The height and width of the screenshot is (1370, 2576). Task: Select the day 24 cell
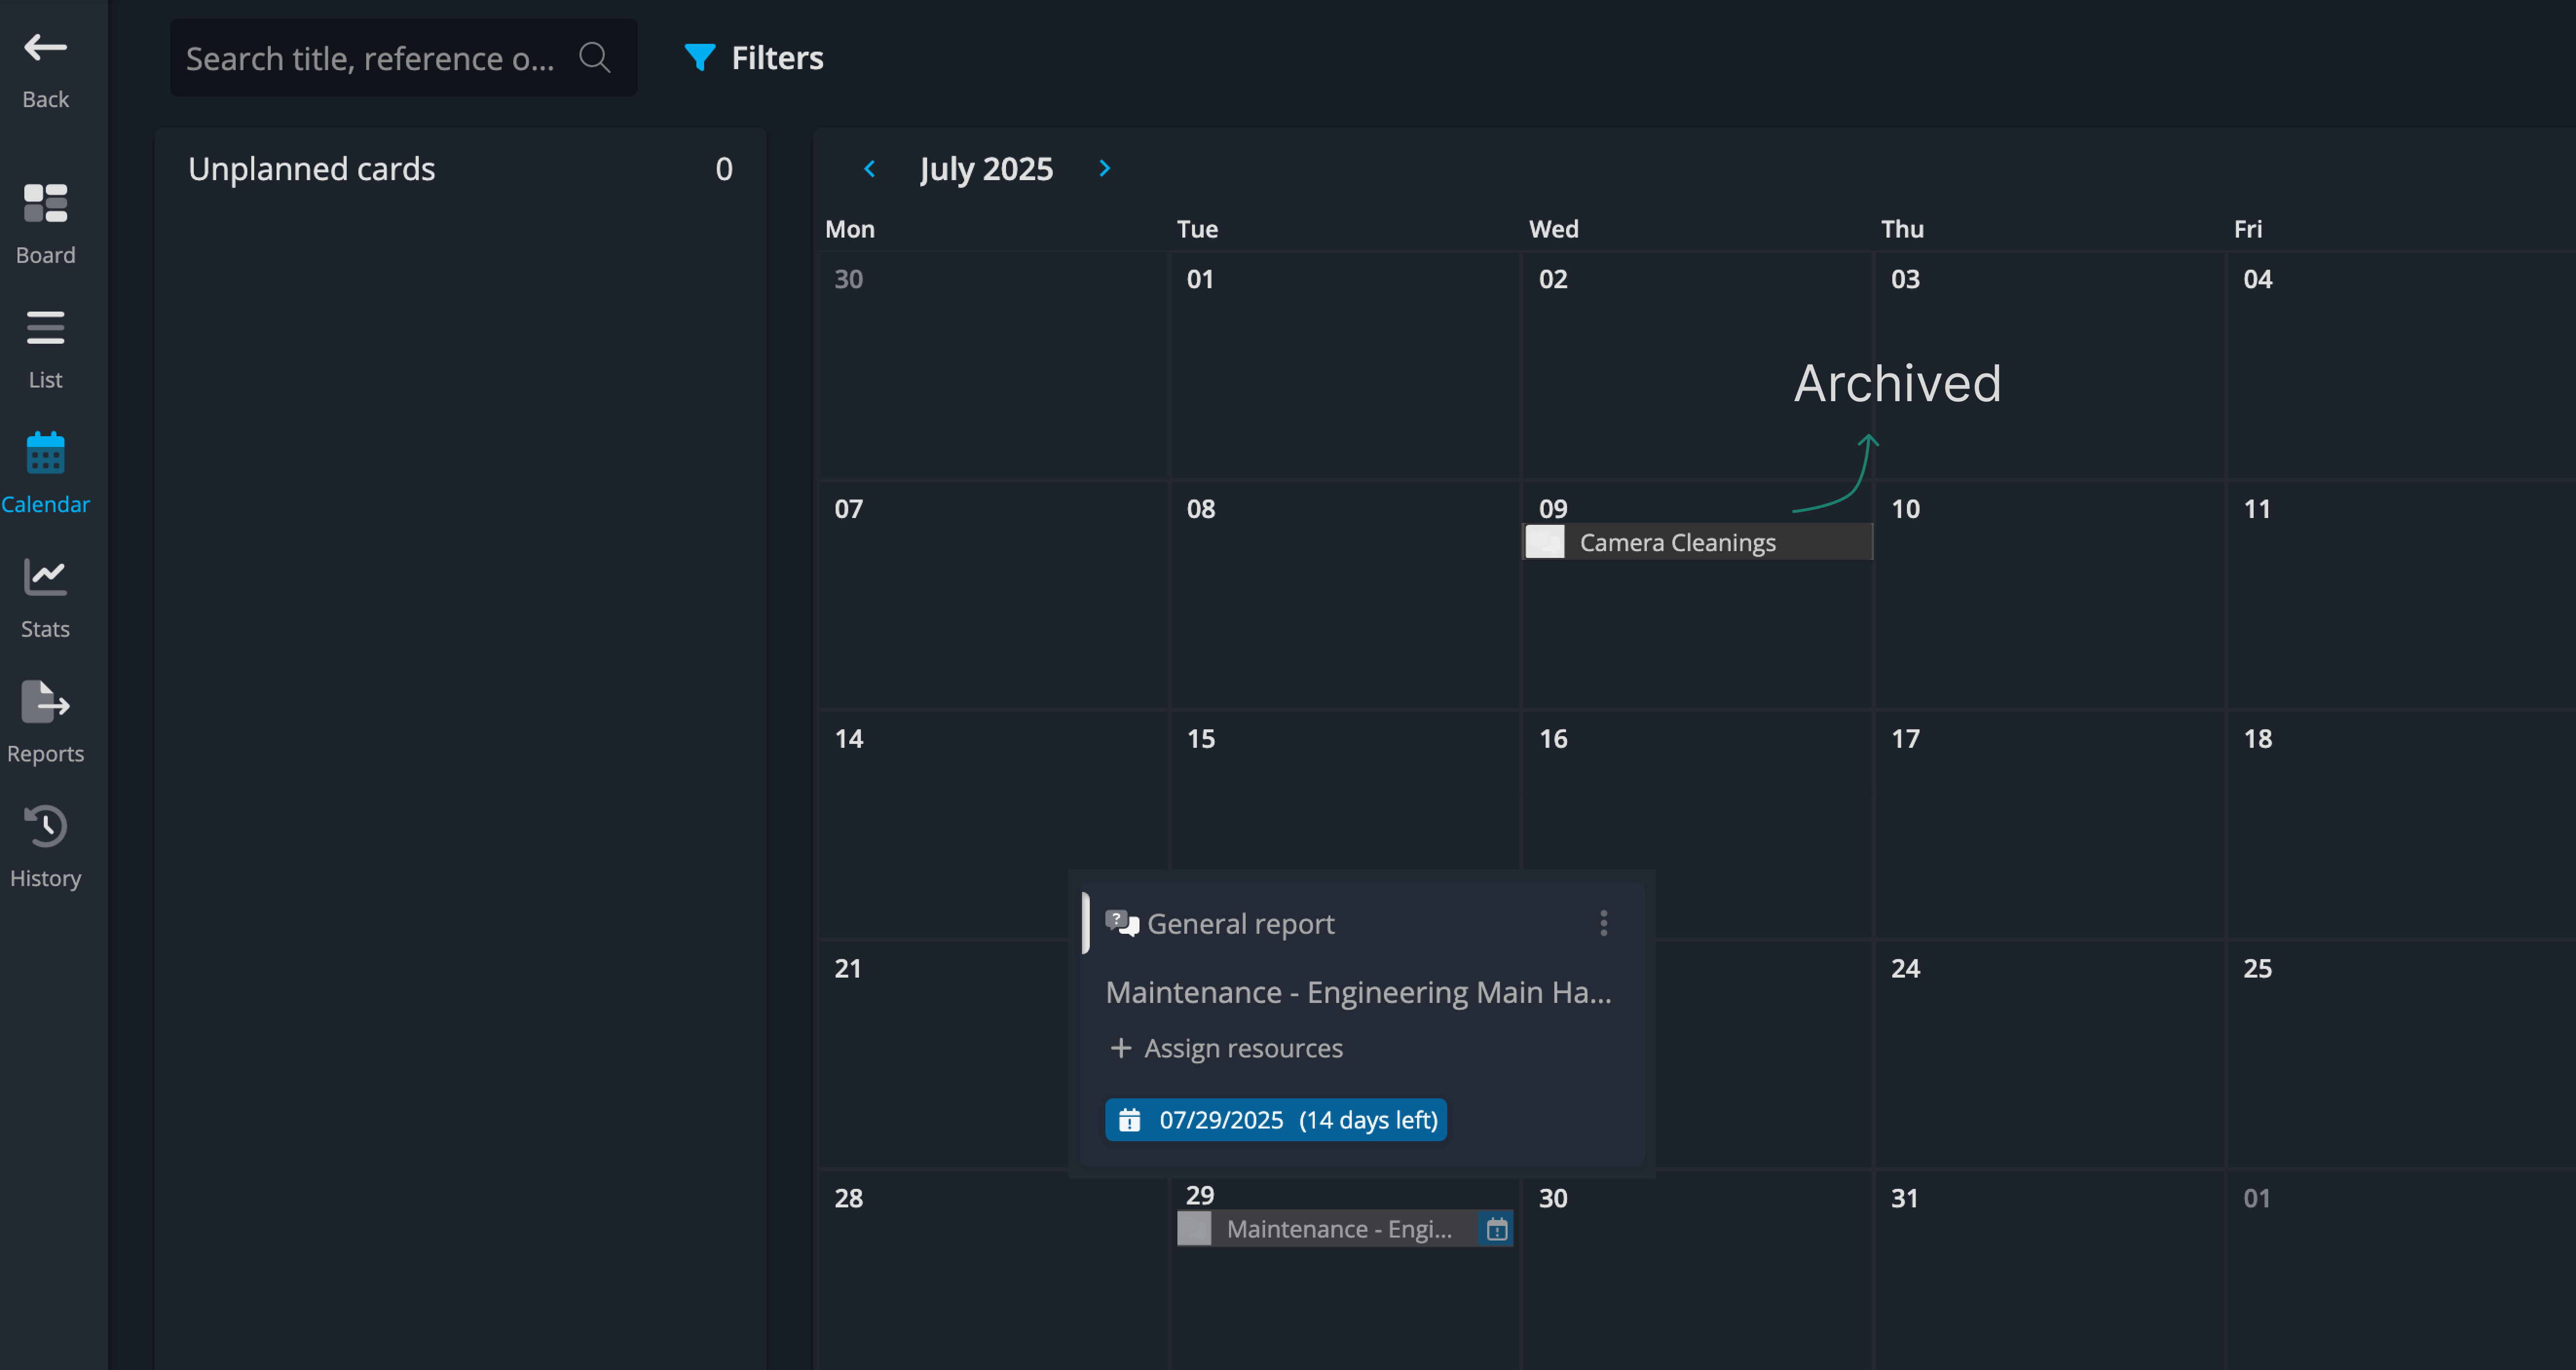point(2050,1055)
